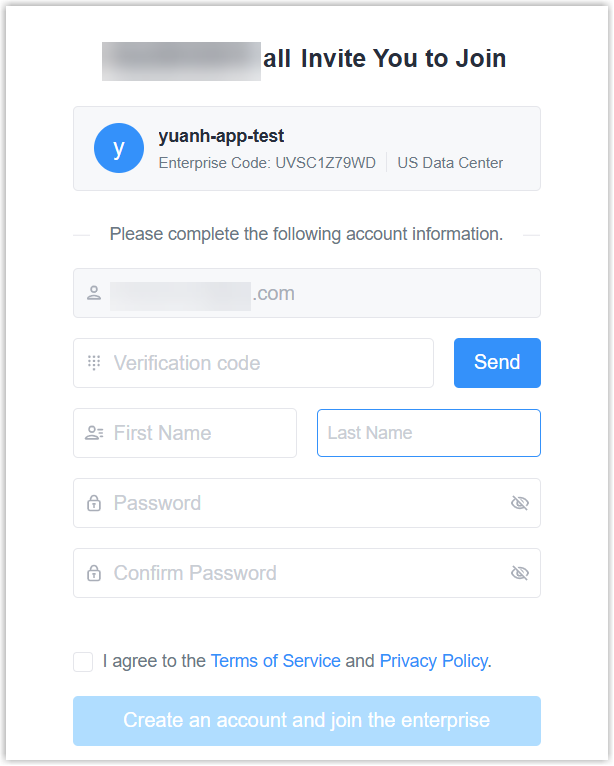Select the Last Name text box
Image resolution: width=614 pixels, height=766 pixels.
[428, 433]
